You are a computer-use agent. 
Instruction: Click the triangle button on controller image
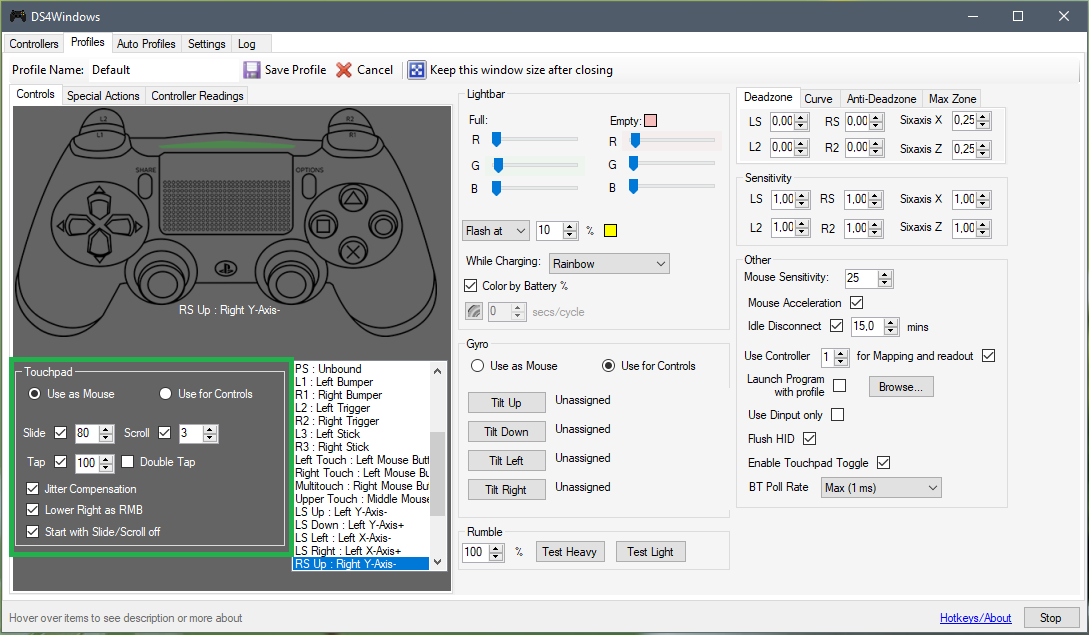tap(353, 199)
